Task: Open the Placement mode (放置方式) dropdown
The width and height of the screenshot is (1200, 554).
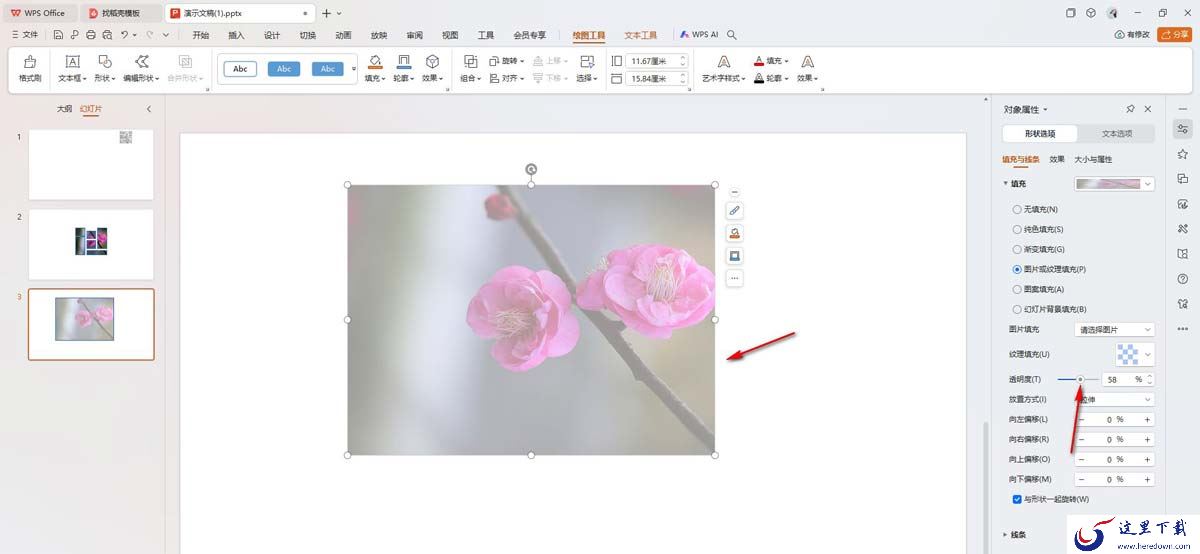Action: click(x=1115, y=400)
